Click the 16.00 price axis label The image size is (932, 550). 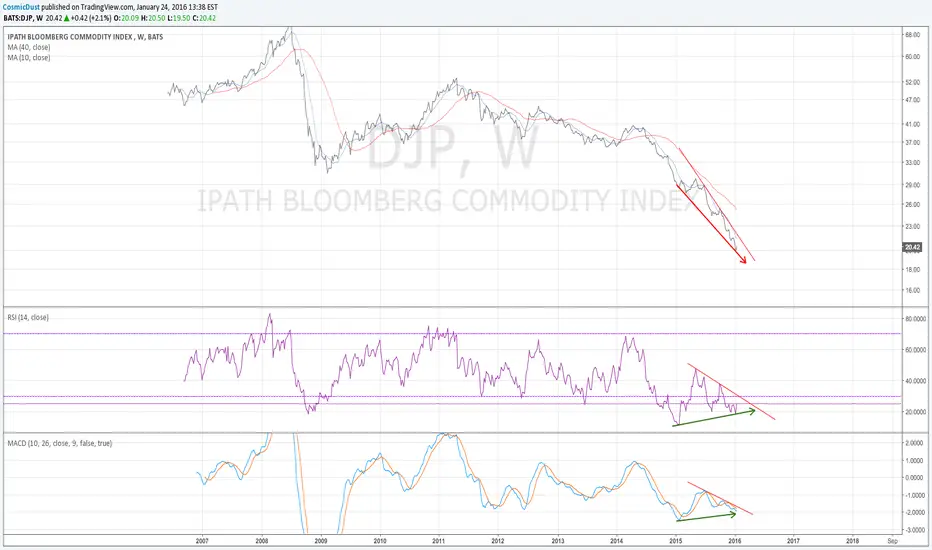[912, 290]
